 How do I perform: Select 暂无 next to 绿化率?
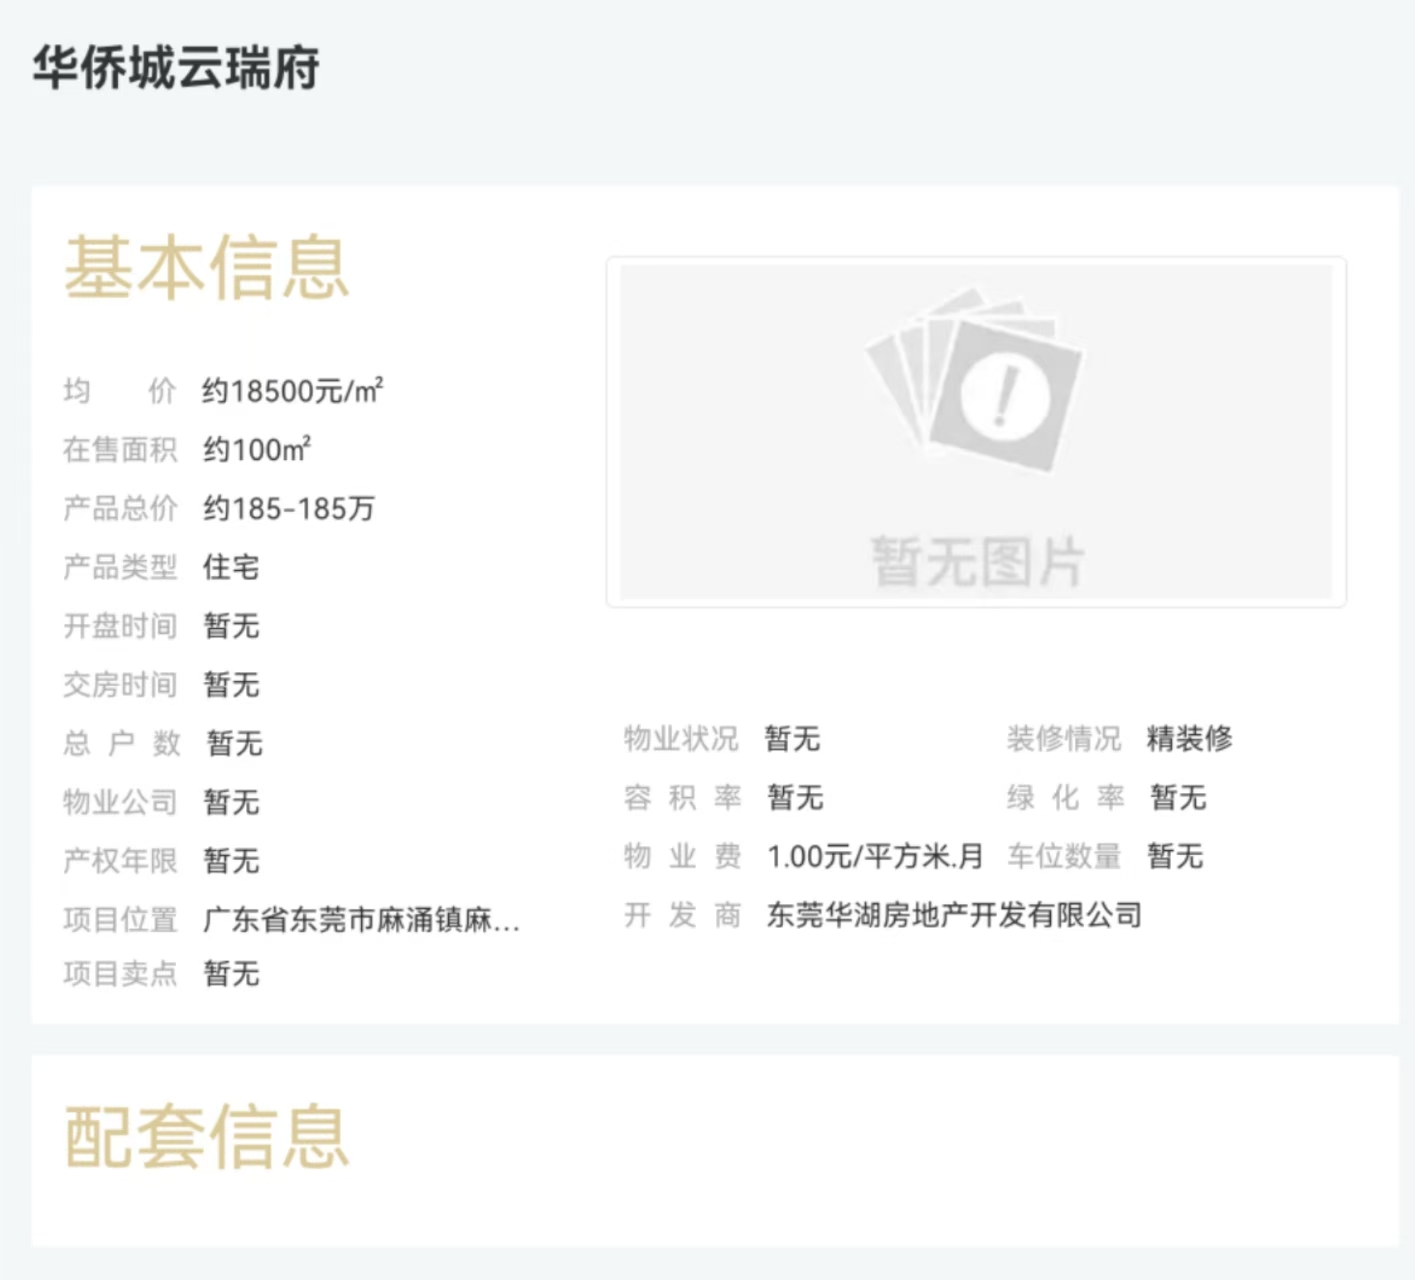pyautogui.click(x=1178, y=797)
